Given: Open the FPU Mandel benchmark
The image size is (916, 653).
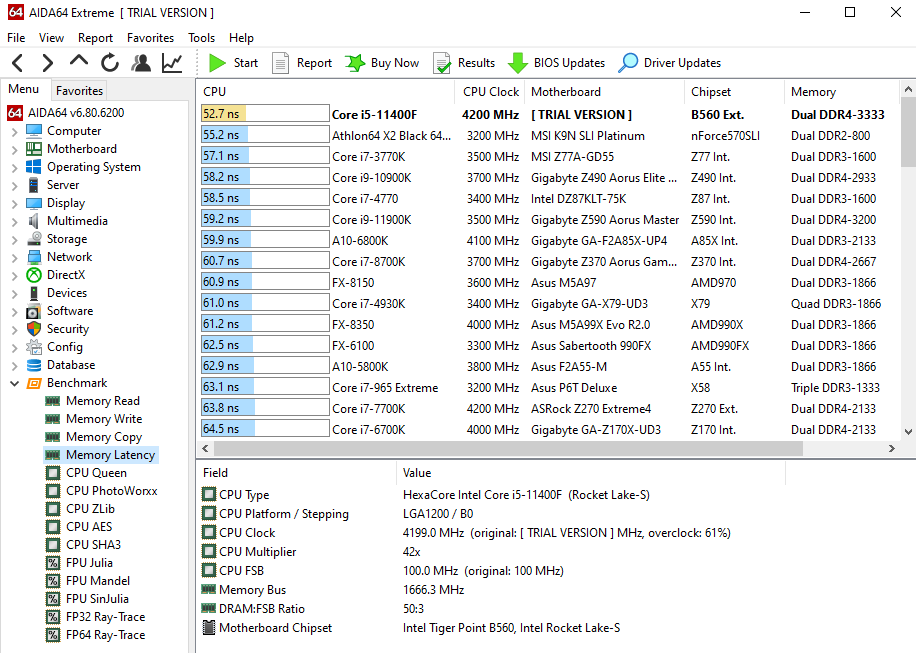Looking at the screenshot, I should (98, 581).
